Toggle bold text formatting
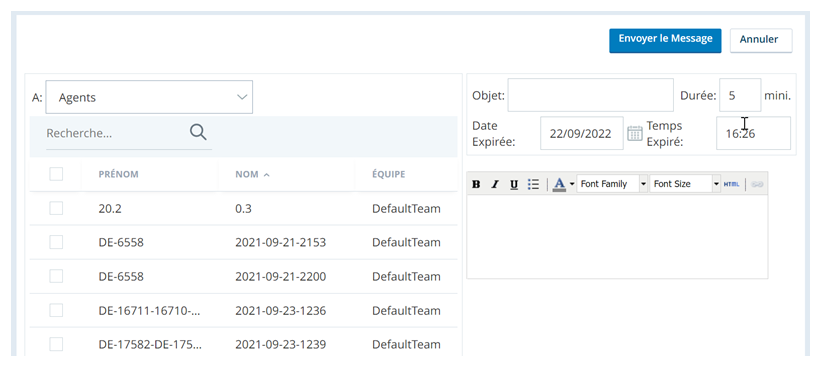Image resolution: width=813 pixels, height=368 pixels. (476, 184)
